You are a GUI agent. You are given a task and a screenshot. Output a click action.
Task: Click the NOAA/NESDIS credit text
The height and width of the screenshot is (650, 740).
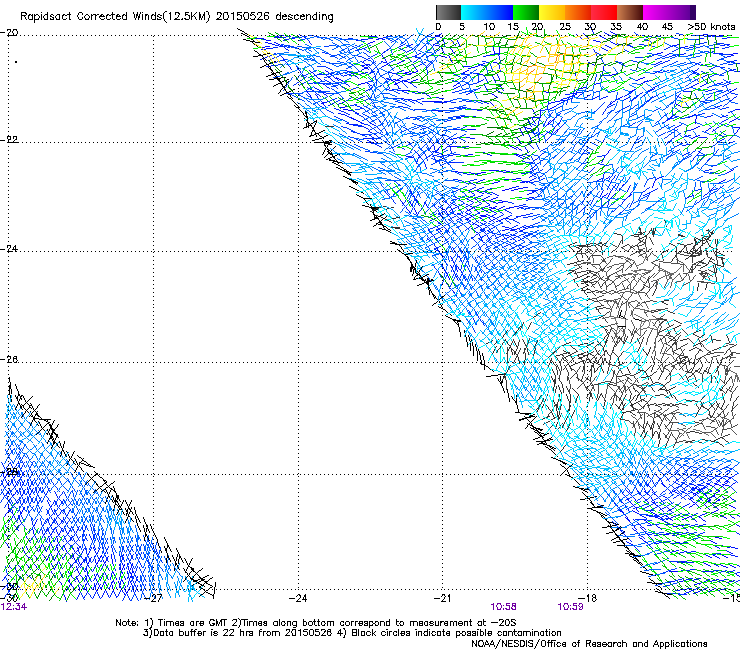tap(589, 644)
